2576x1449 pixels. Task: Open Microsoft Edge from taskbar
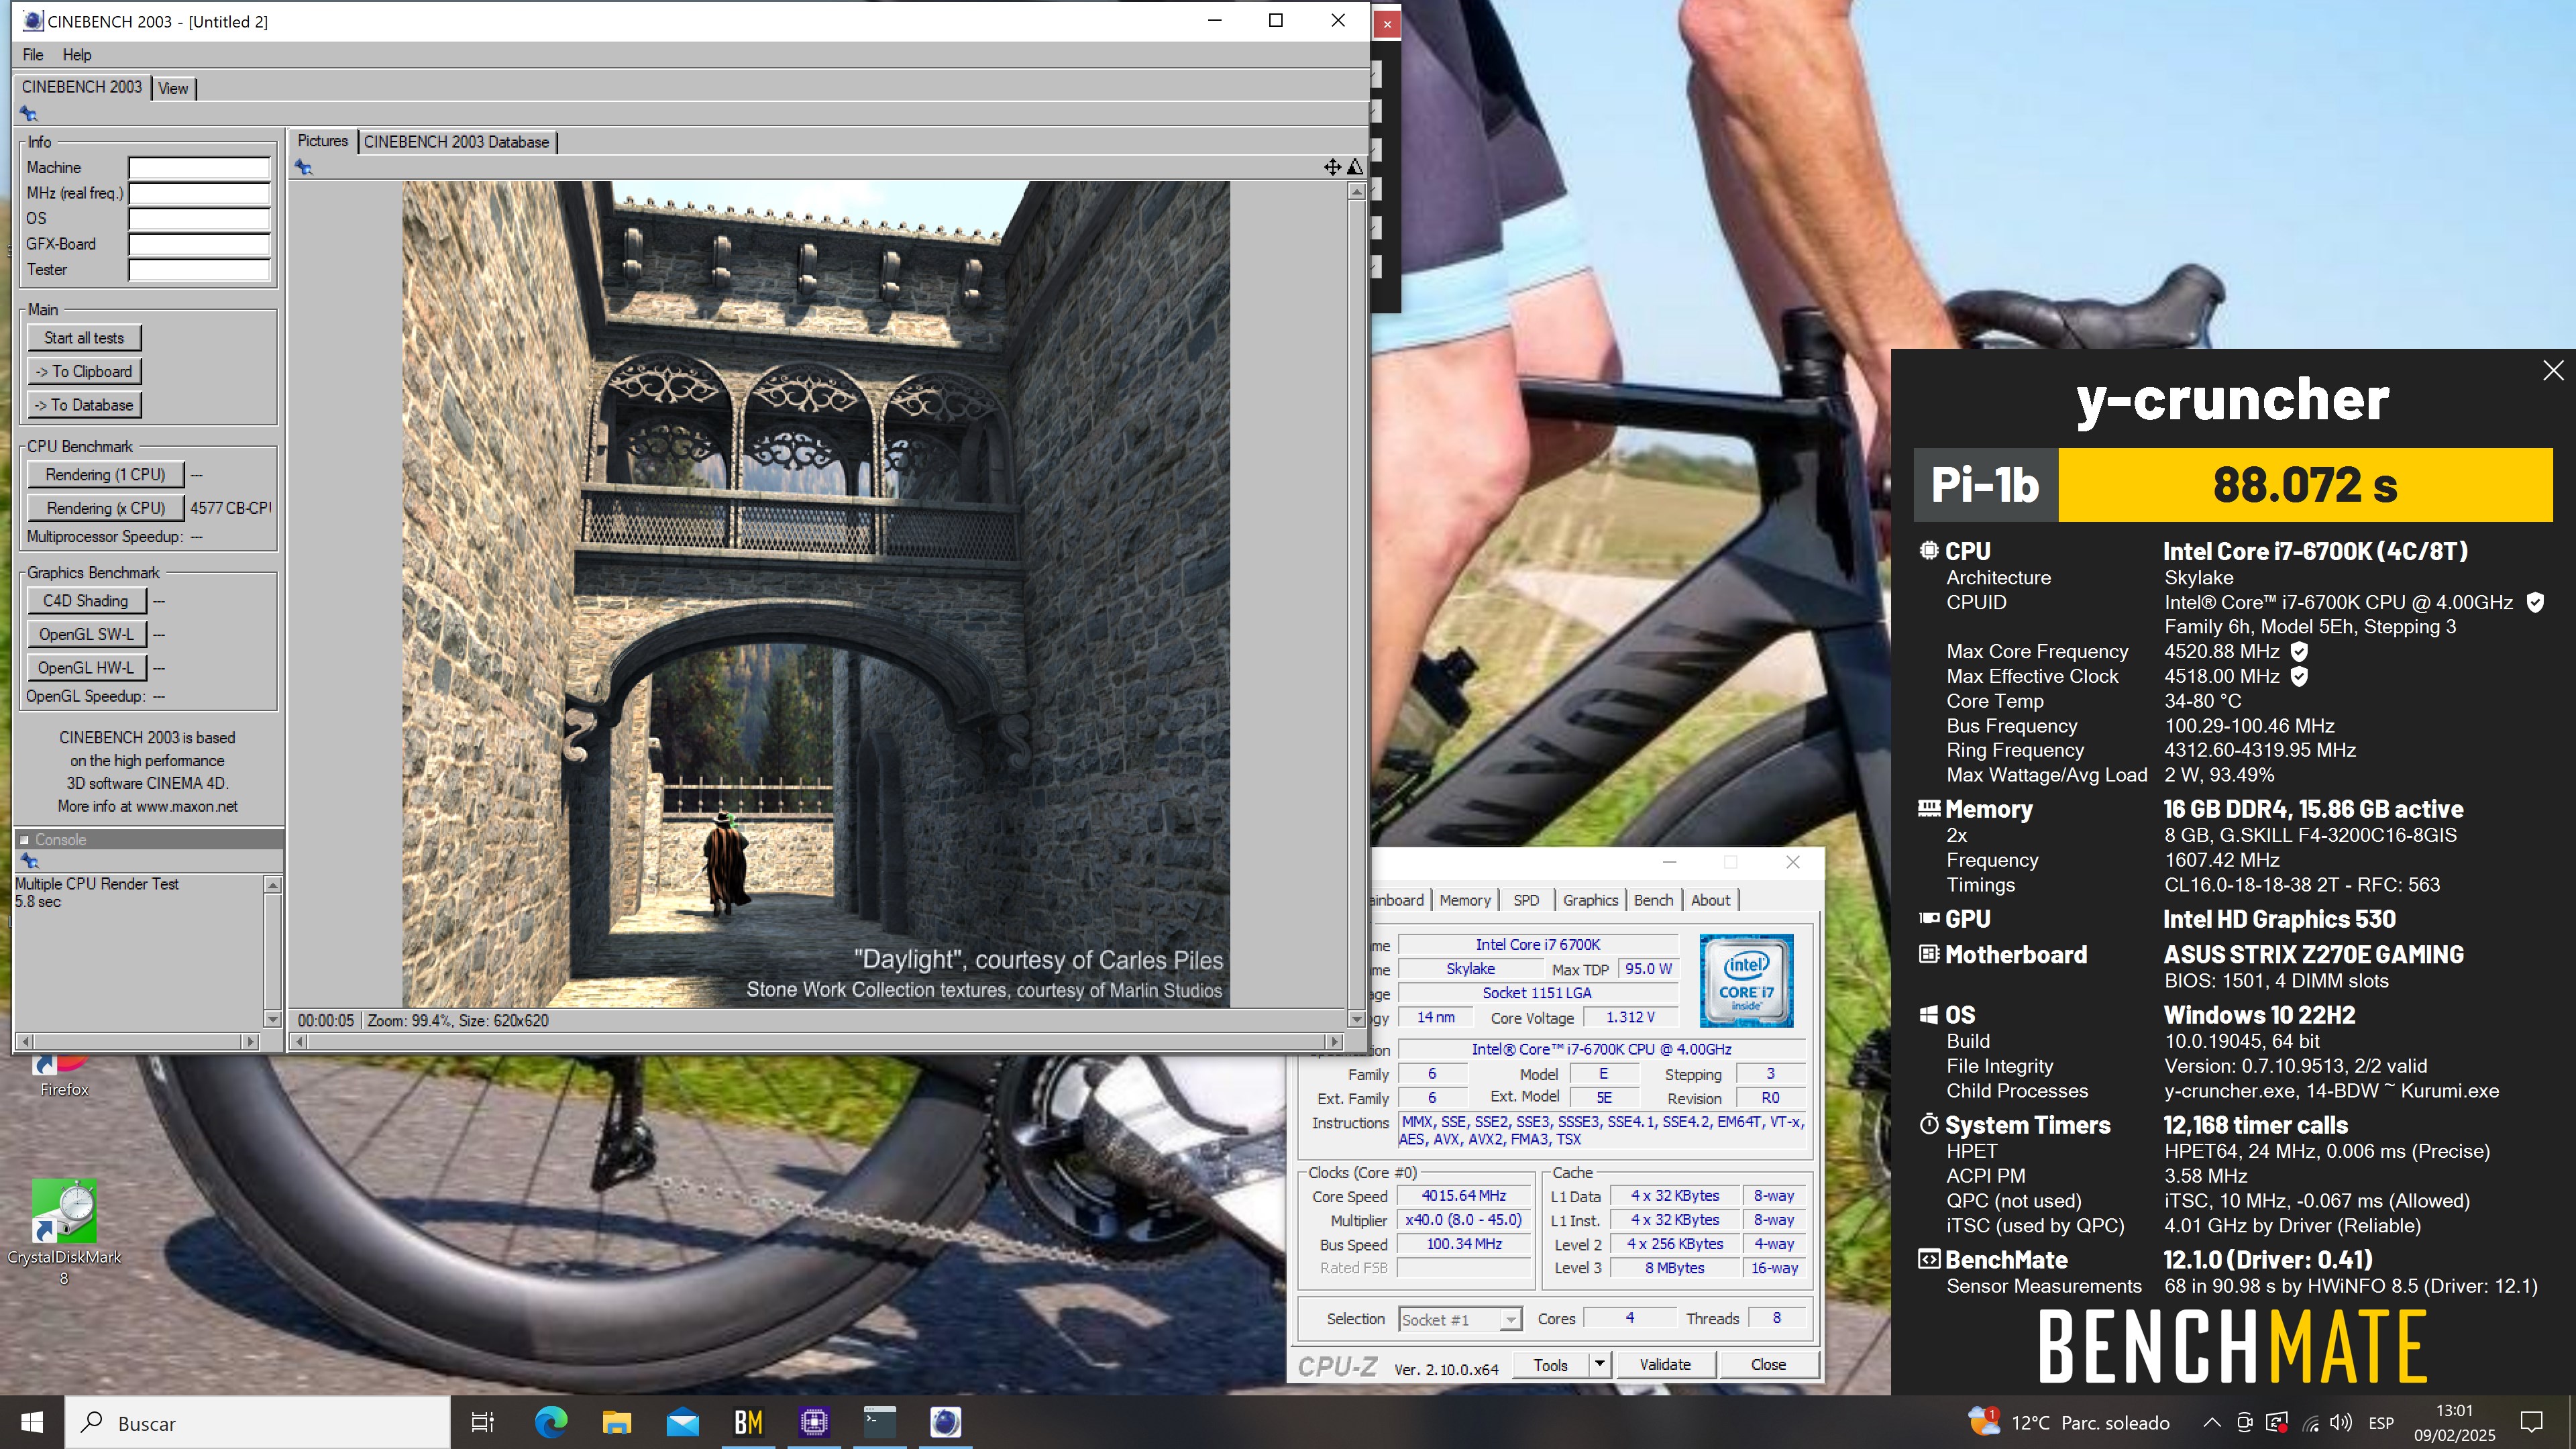pos(550,1422)
